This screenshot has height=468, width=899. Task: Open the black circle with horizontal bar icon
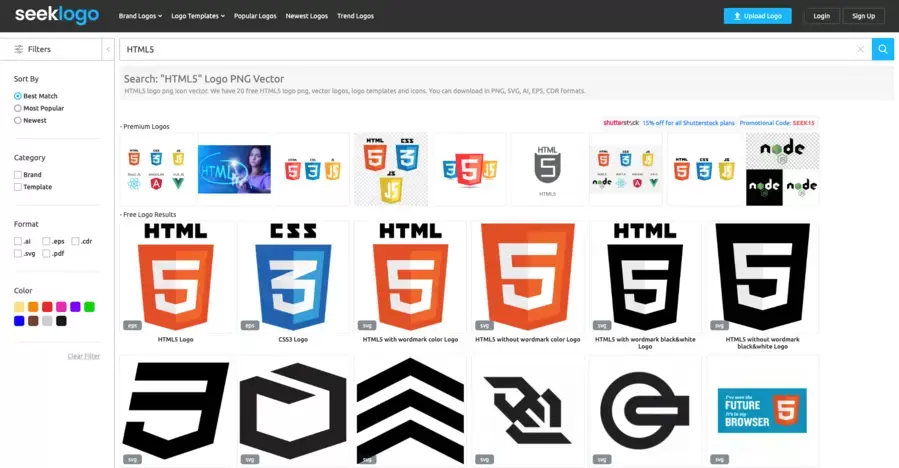click(645, 411)
